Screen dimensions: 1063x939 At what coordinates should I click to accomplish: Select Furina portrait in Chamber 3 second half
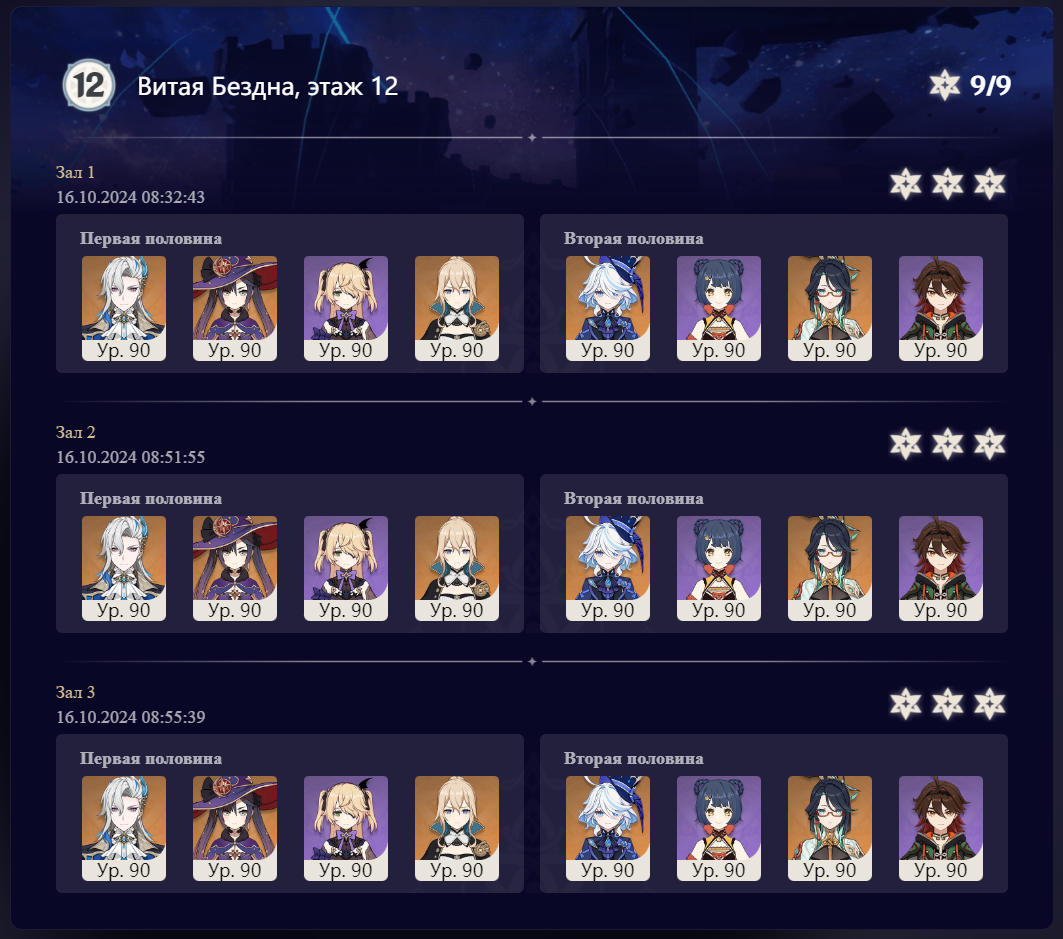[x=607, y=828]
